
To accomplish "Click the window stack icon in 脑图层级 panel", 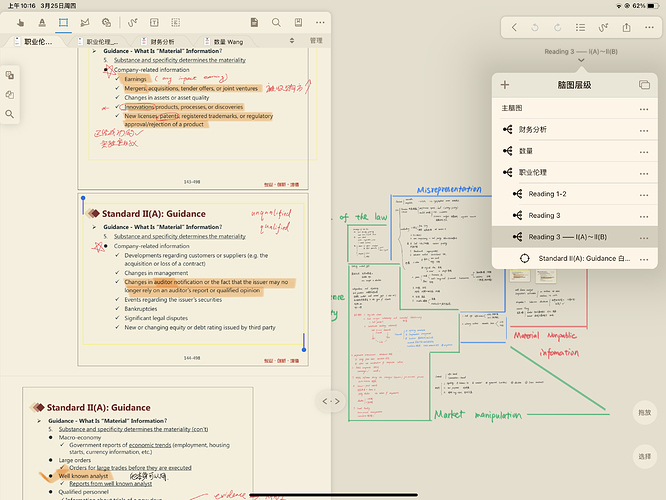I will pyautogui.click(x=644, y=85).
